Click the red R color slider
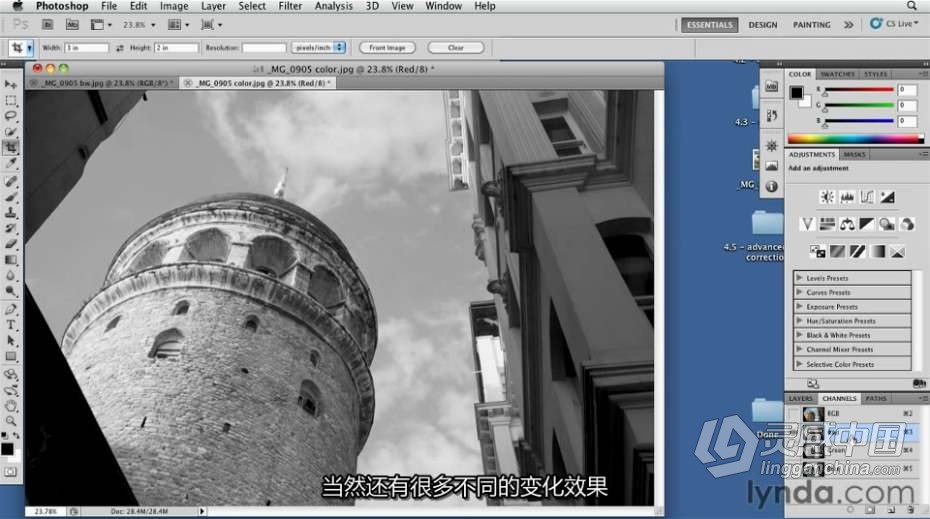This screenshot has width=930, height=519. click(859, 90)
